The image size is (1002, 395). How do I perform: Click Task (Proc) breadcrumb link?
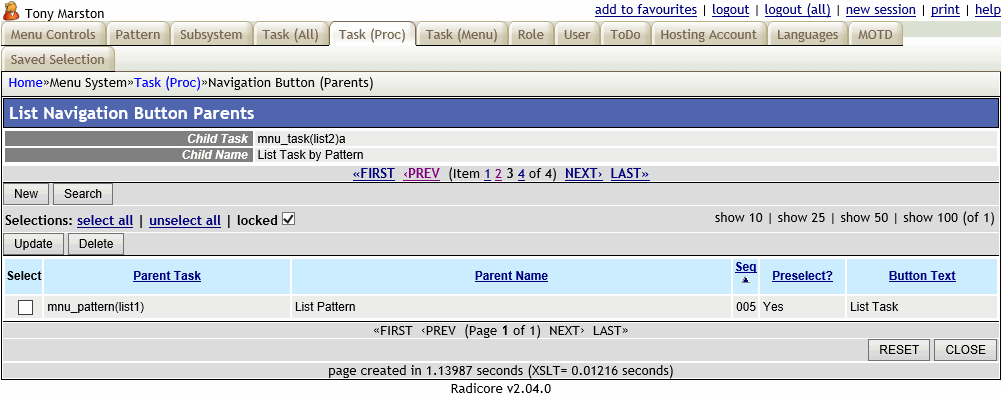167,82
